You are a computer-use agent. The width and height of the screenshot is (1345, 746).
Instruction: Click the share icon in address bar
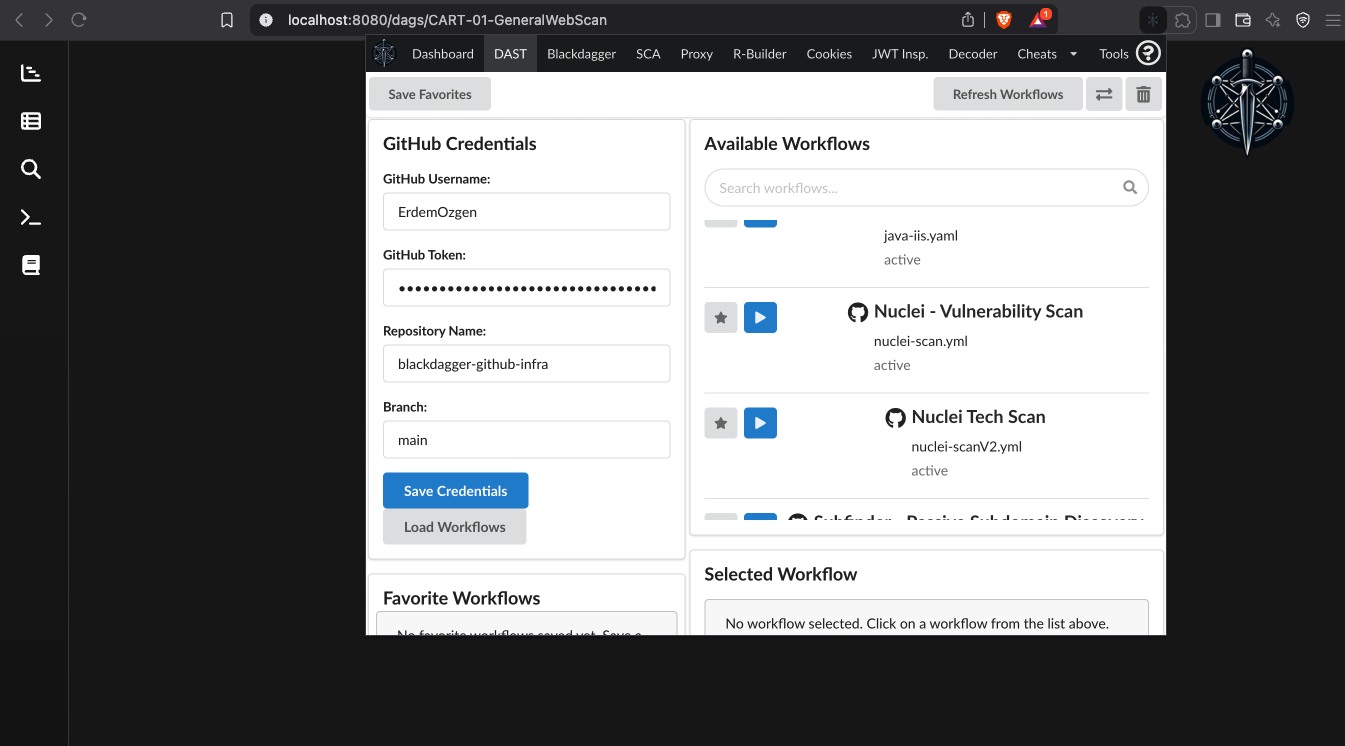click(968, 20)
